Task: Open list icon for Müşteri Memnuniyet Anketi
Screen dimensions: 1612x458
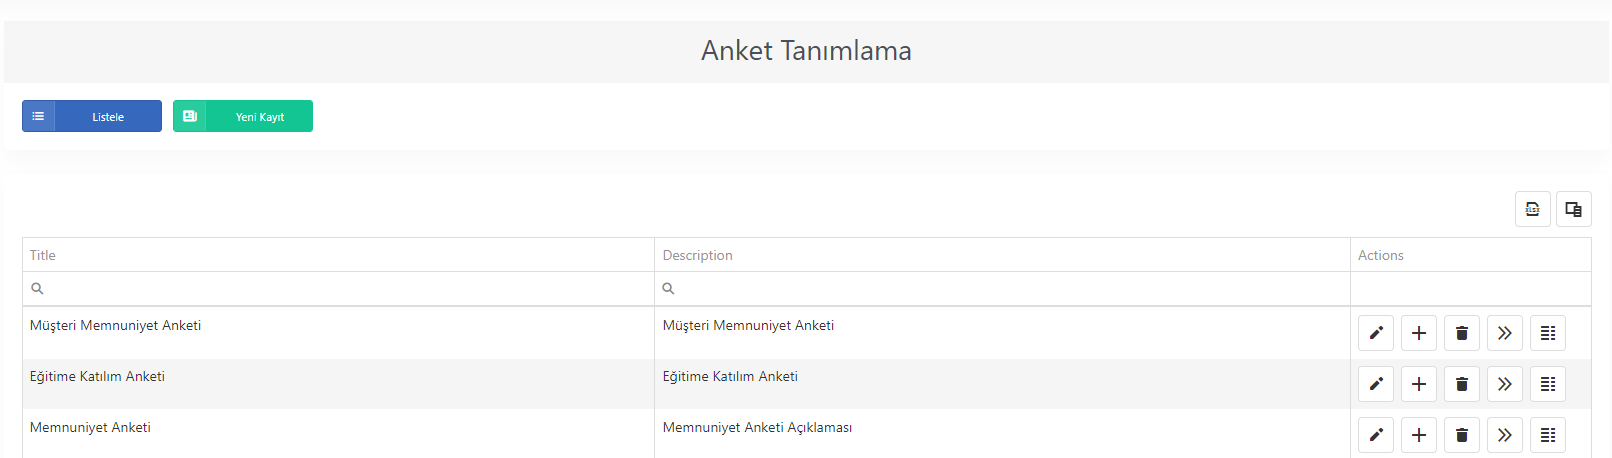Action: coord(1548,333)
